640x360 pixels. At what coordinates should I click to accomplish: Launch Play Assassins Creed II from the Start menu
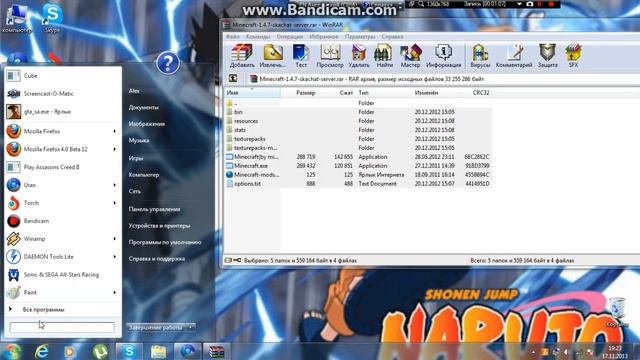[x=63, y=167]
